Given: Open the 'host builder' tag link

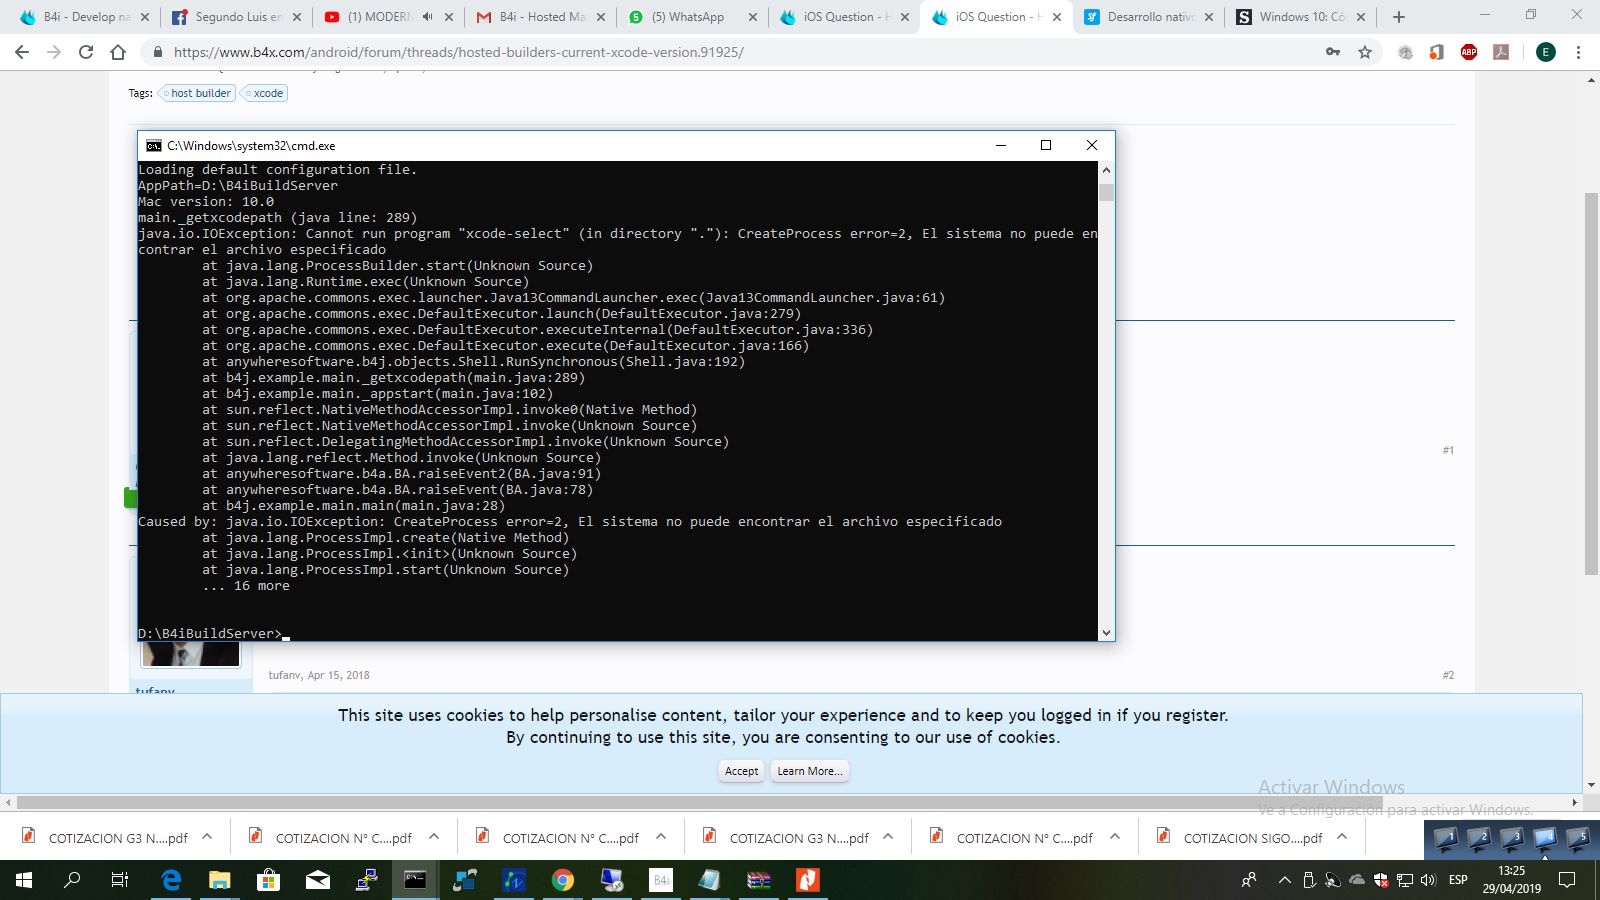Looking at the screenshot, I should point(197,93).
